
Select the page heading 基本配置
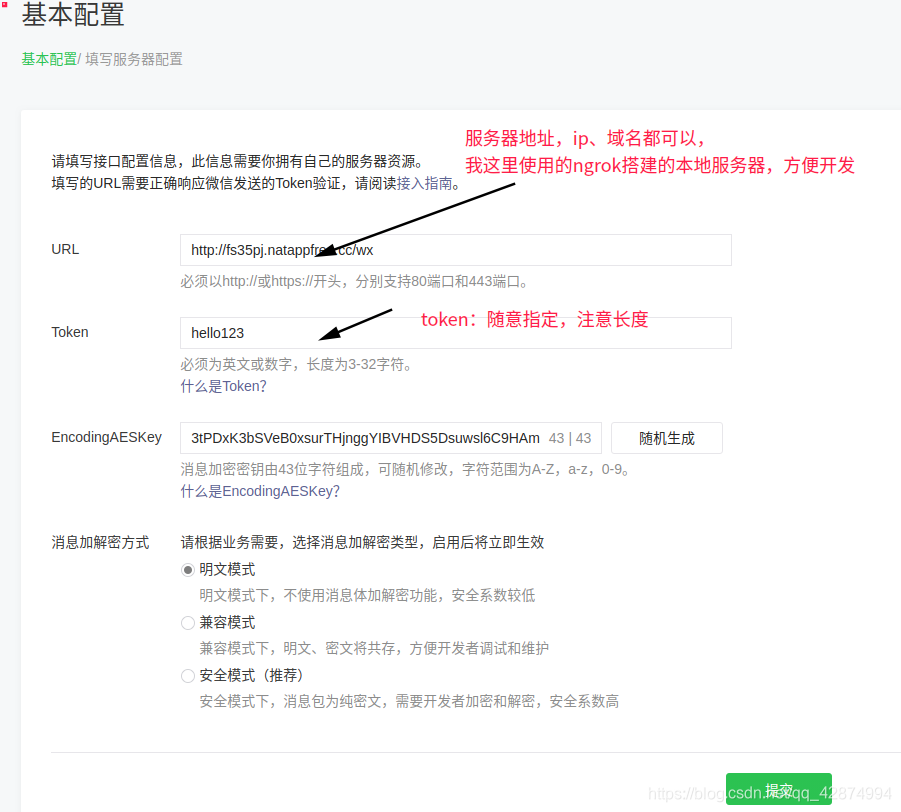[x=73, y=14]
